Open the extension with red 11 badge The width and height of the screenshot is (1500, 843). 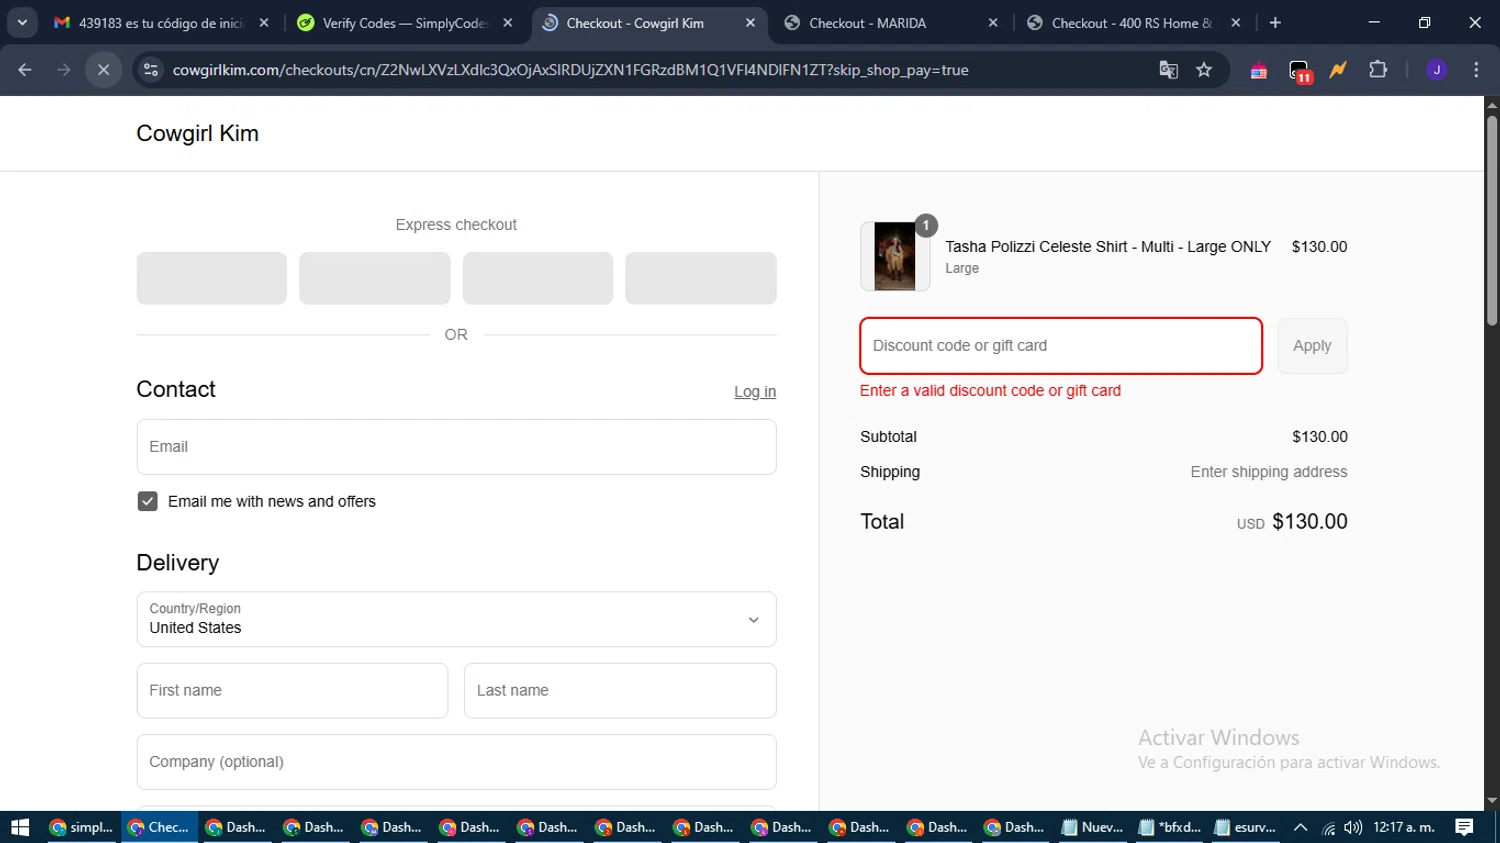point(1299,71)
